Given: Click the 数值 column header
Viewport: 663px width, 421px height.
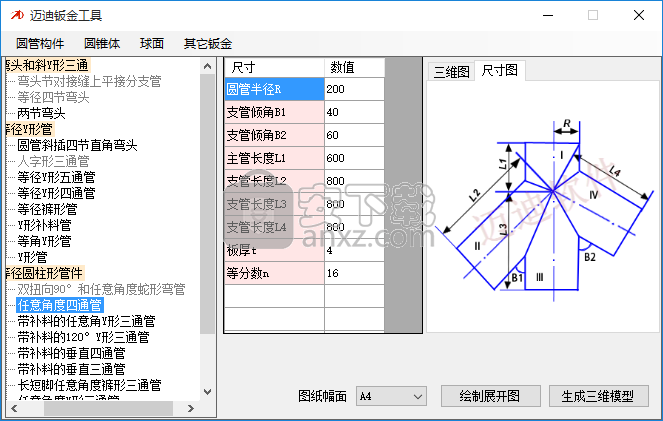Looking at the screenshot, I should (354, 68).
